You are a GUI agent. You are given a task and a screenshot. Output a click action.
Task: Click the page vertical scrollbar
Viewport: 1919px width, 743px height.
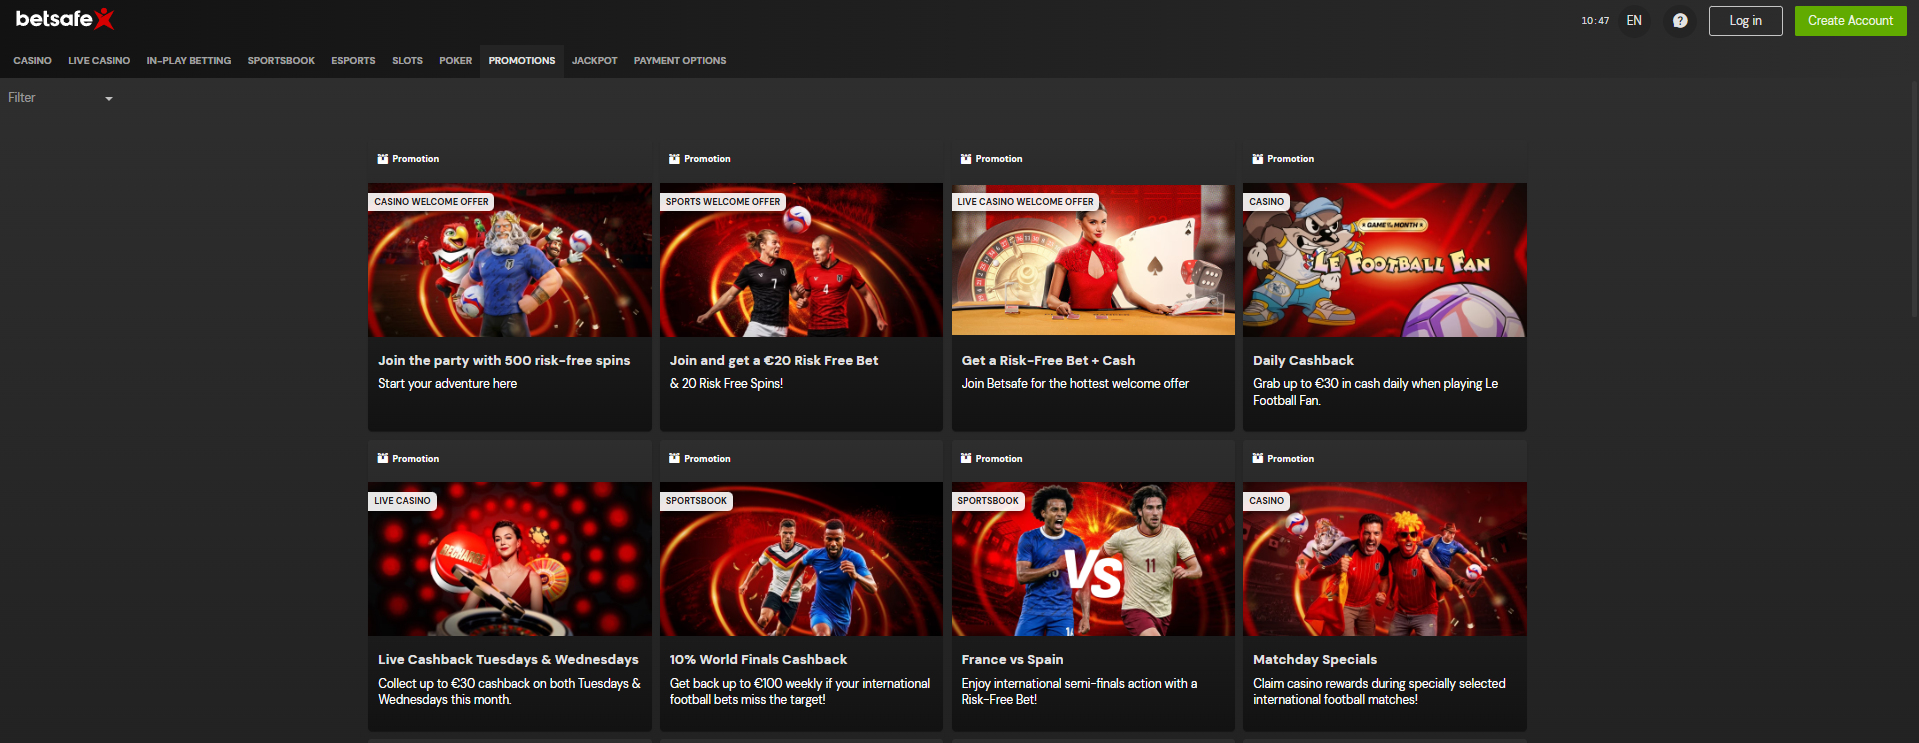coord(1914,200)
